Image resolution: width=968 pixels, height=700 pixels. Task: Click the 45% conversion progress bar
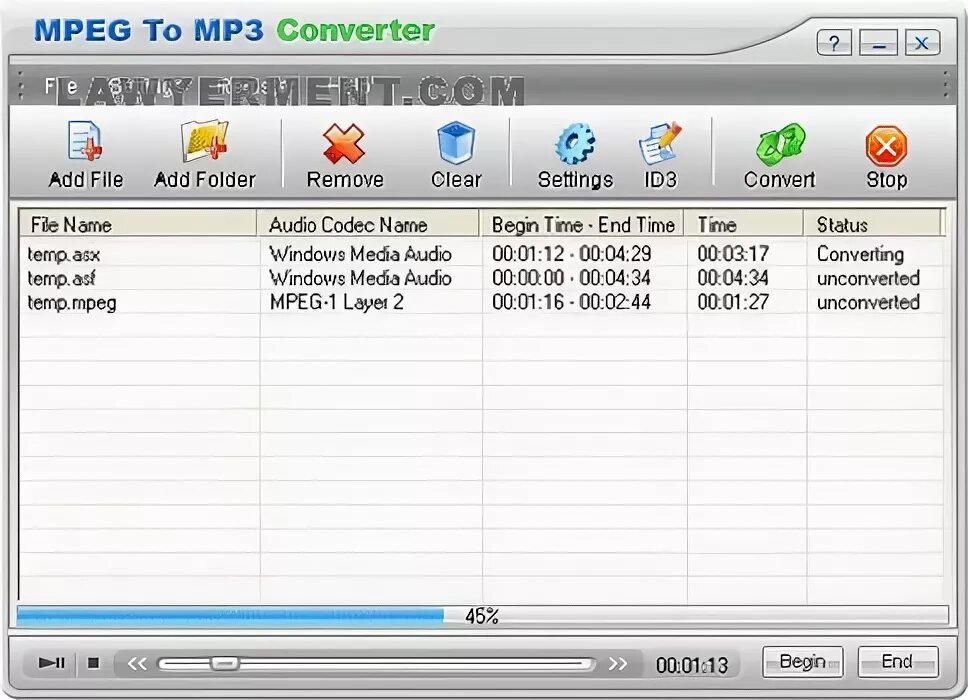click(482, 615)
